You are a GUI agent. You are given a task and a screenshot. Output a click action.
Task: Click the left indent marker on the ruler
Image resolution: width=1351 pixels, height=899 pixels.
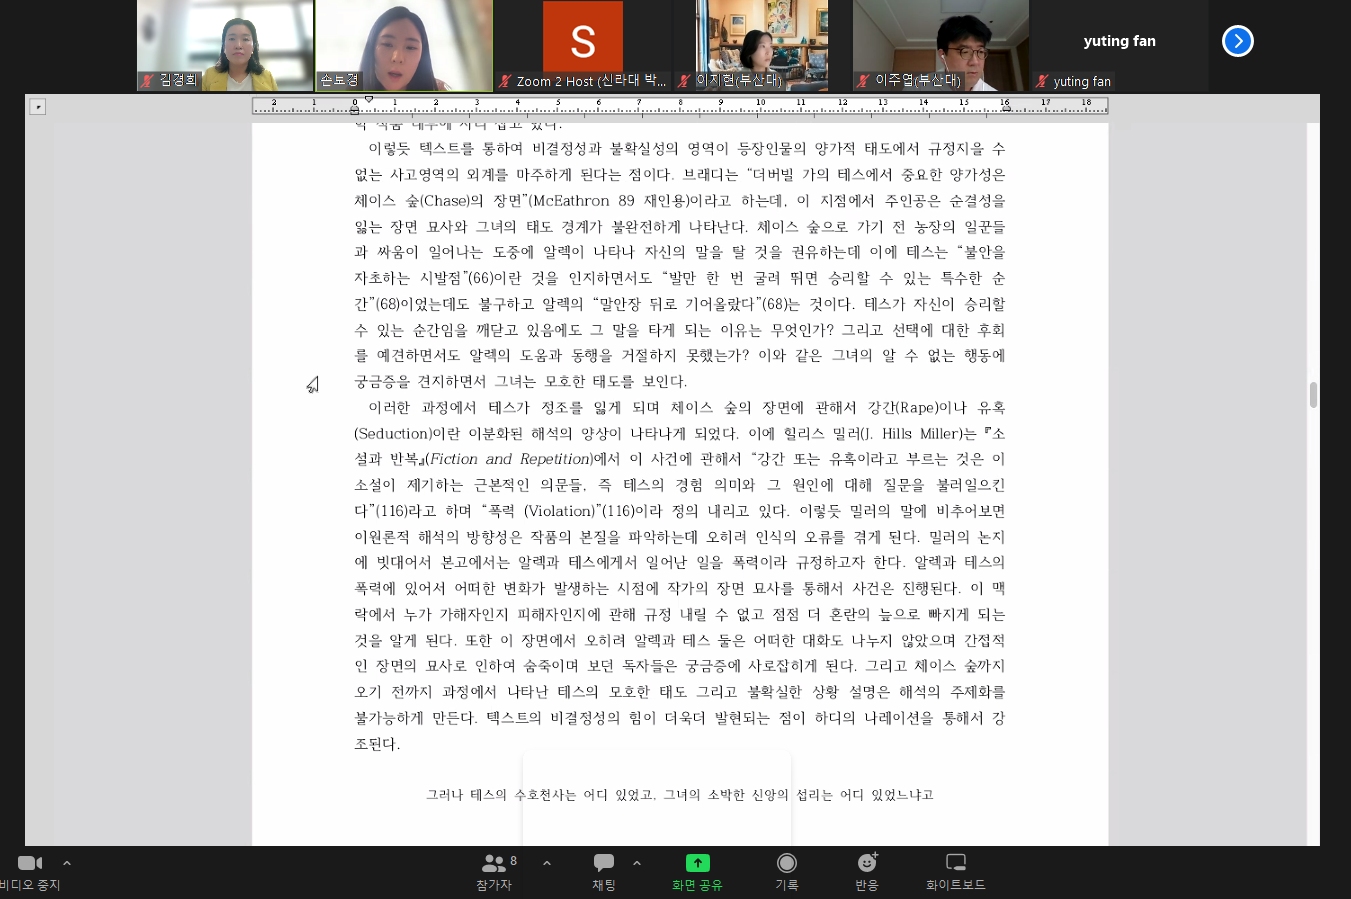(354, 109)
